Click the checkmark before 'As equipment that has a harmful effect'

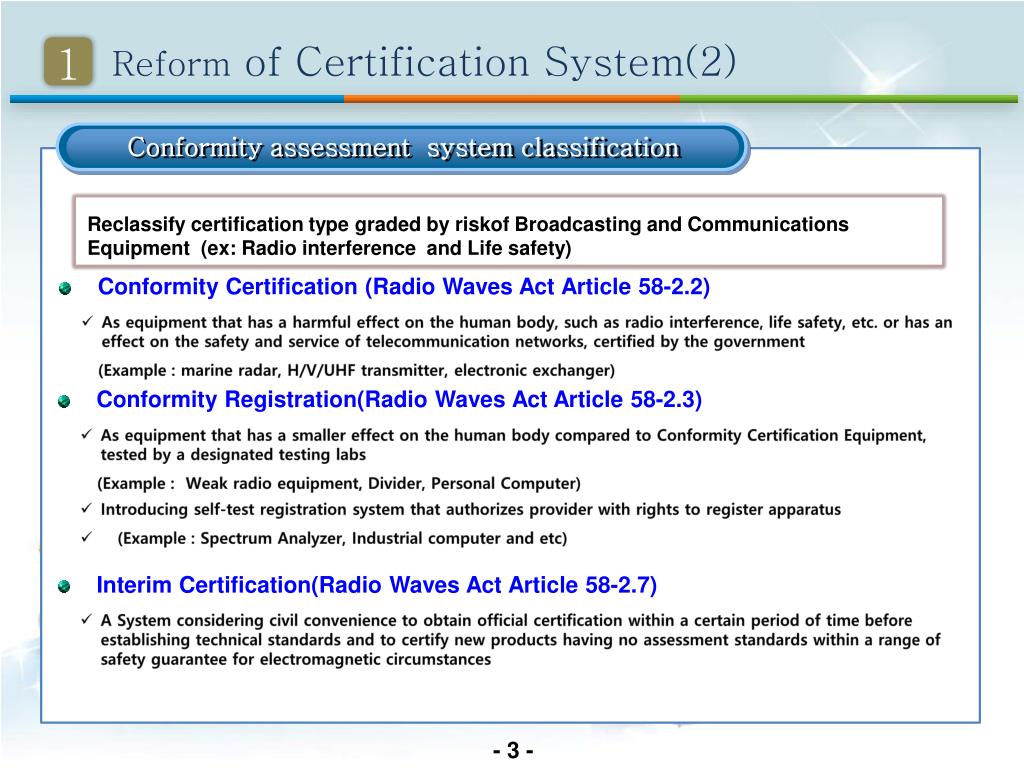pos(88,321)
